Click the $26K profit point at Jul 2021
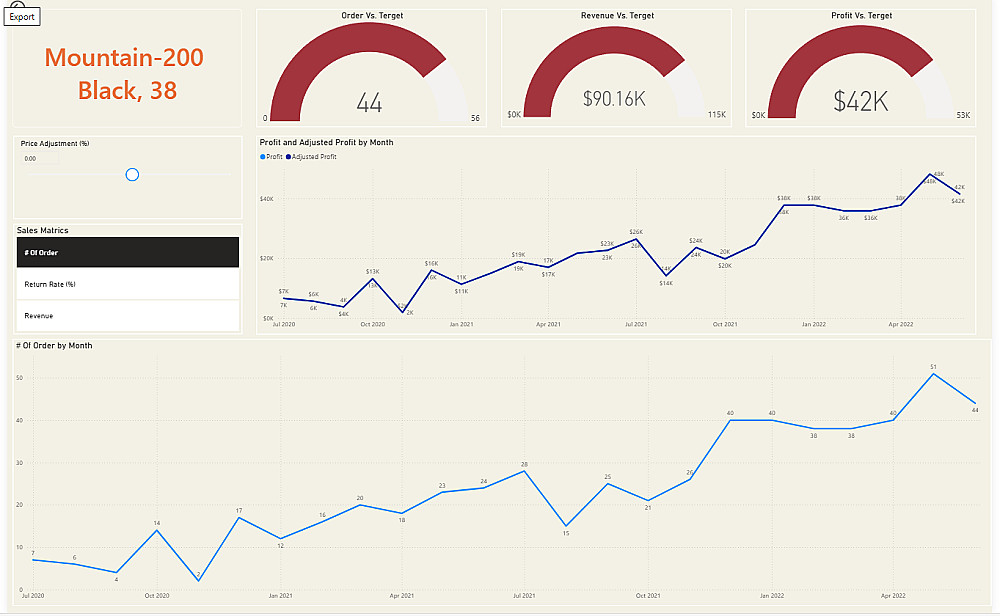 [x=636, y=239]
